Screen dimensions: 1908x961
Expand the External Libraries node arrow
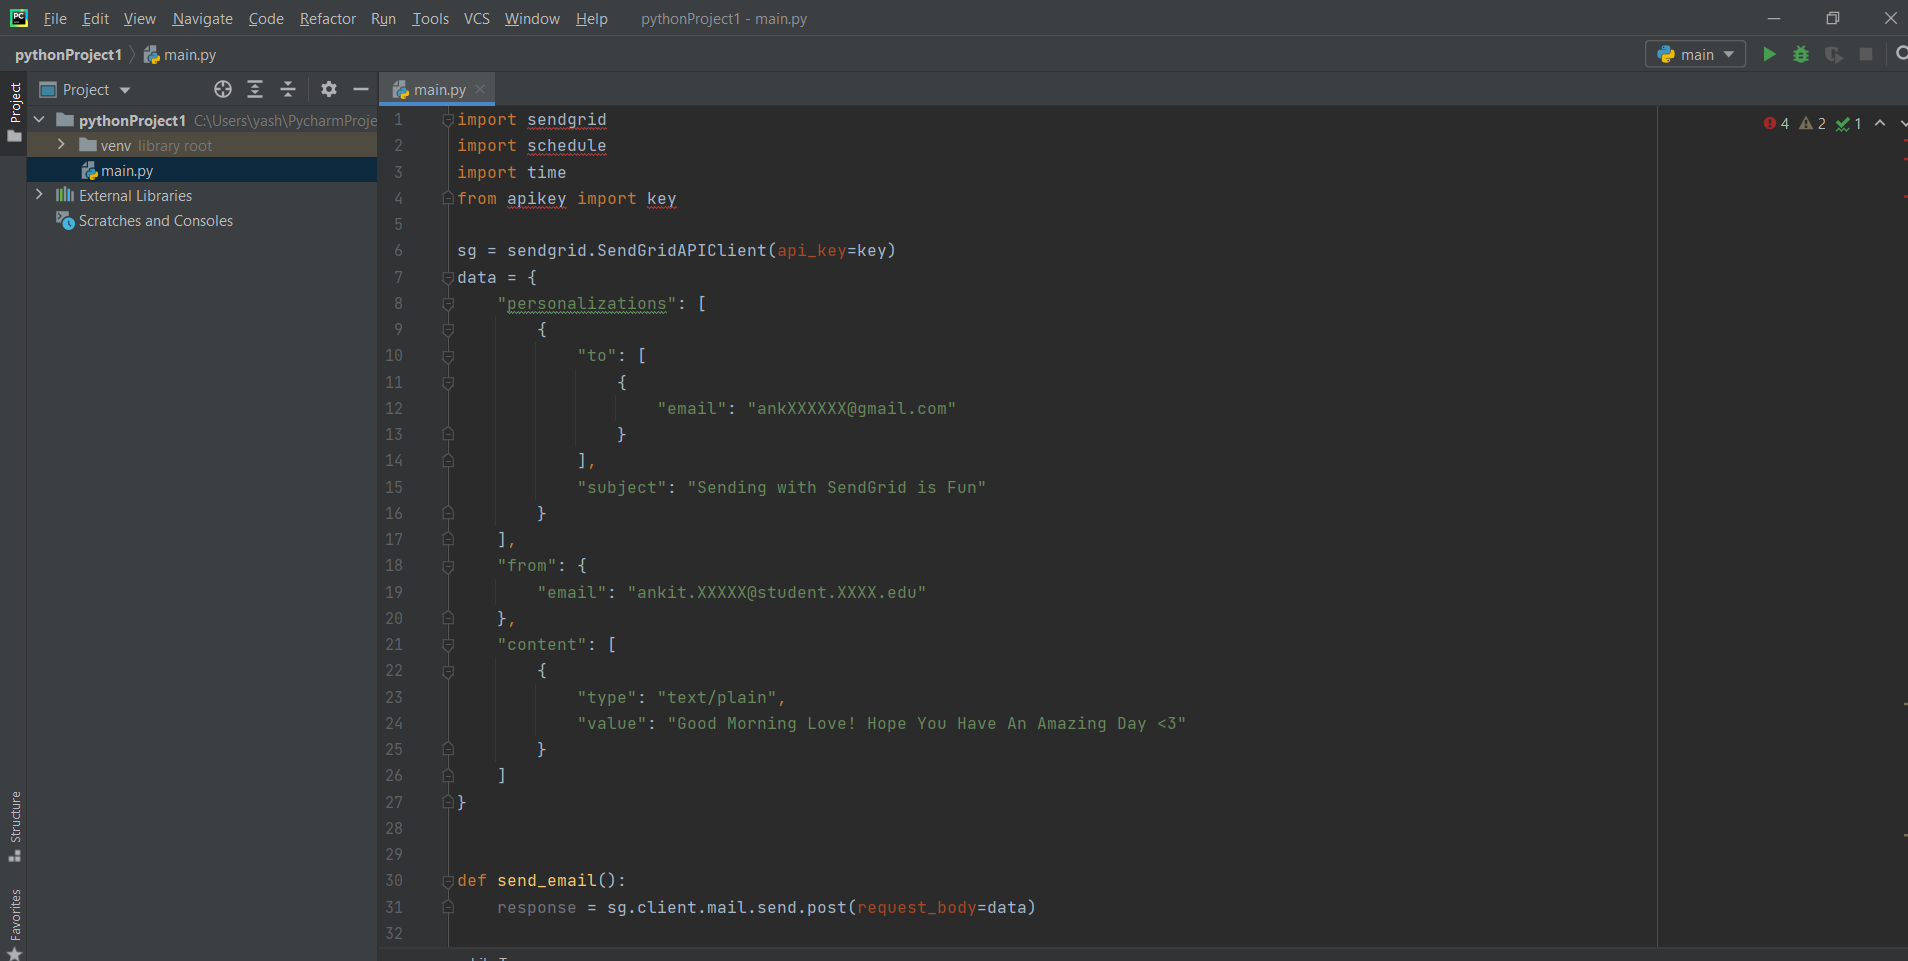point(39,195)
